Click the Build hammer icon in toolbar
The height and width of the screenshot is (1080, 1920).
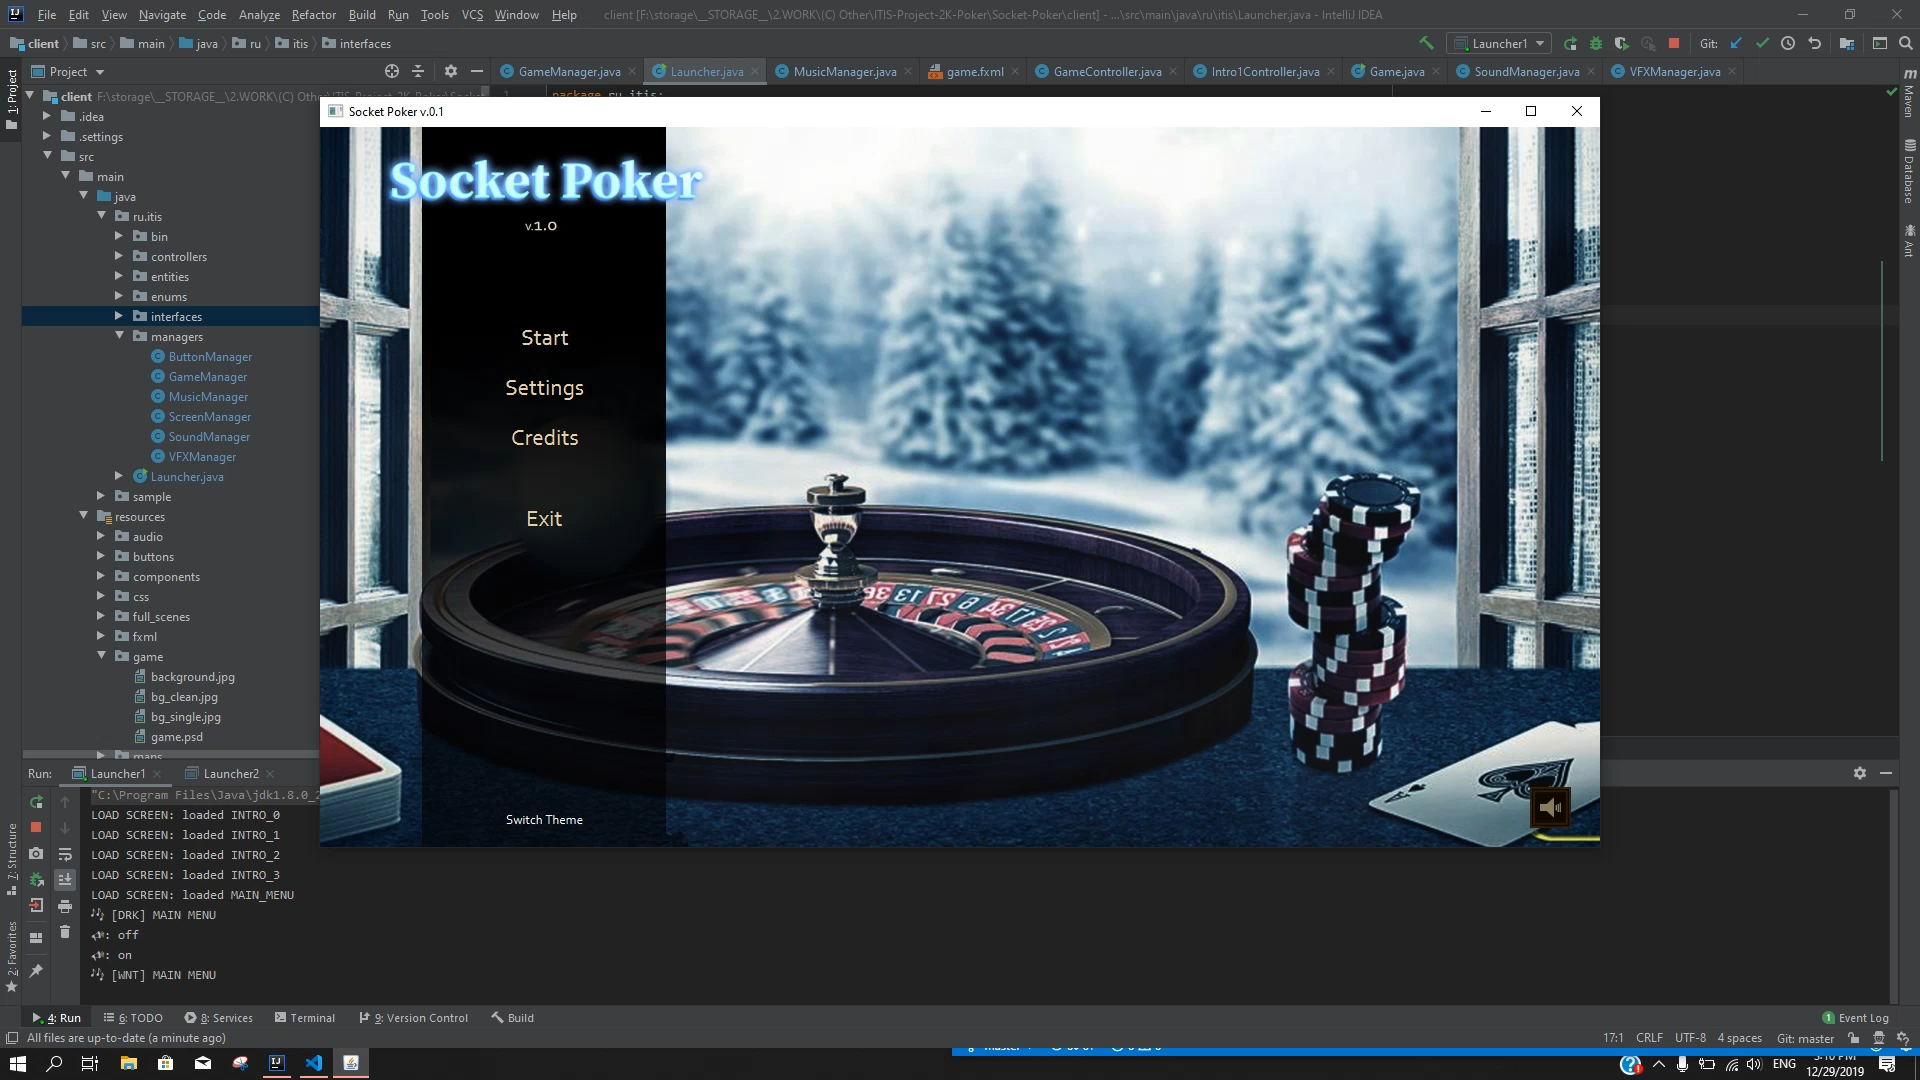pos(1426,43)
